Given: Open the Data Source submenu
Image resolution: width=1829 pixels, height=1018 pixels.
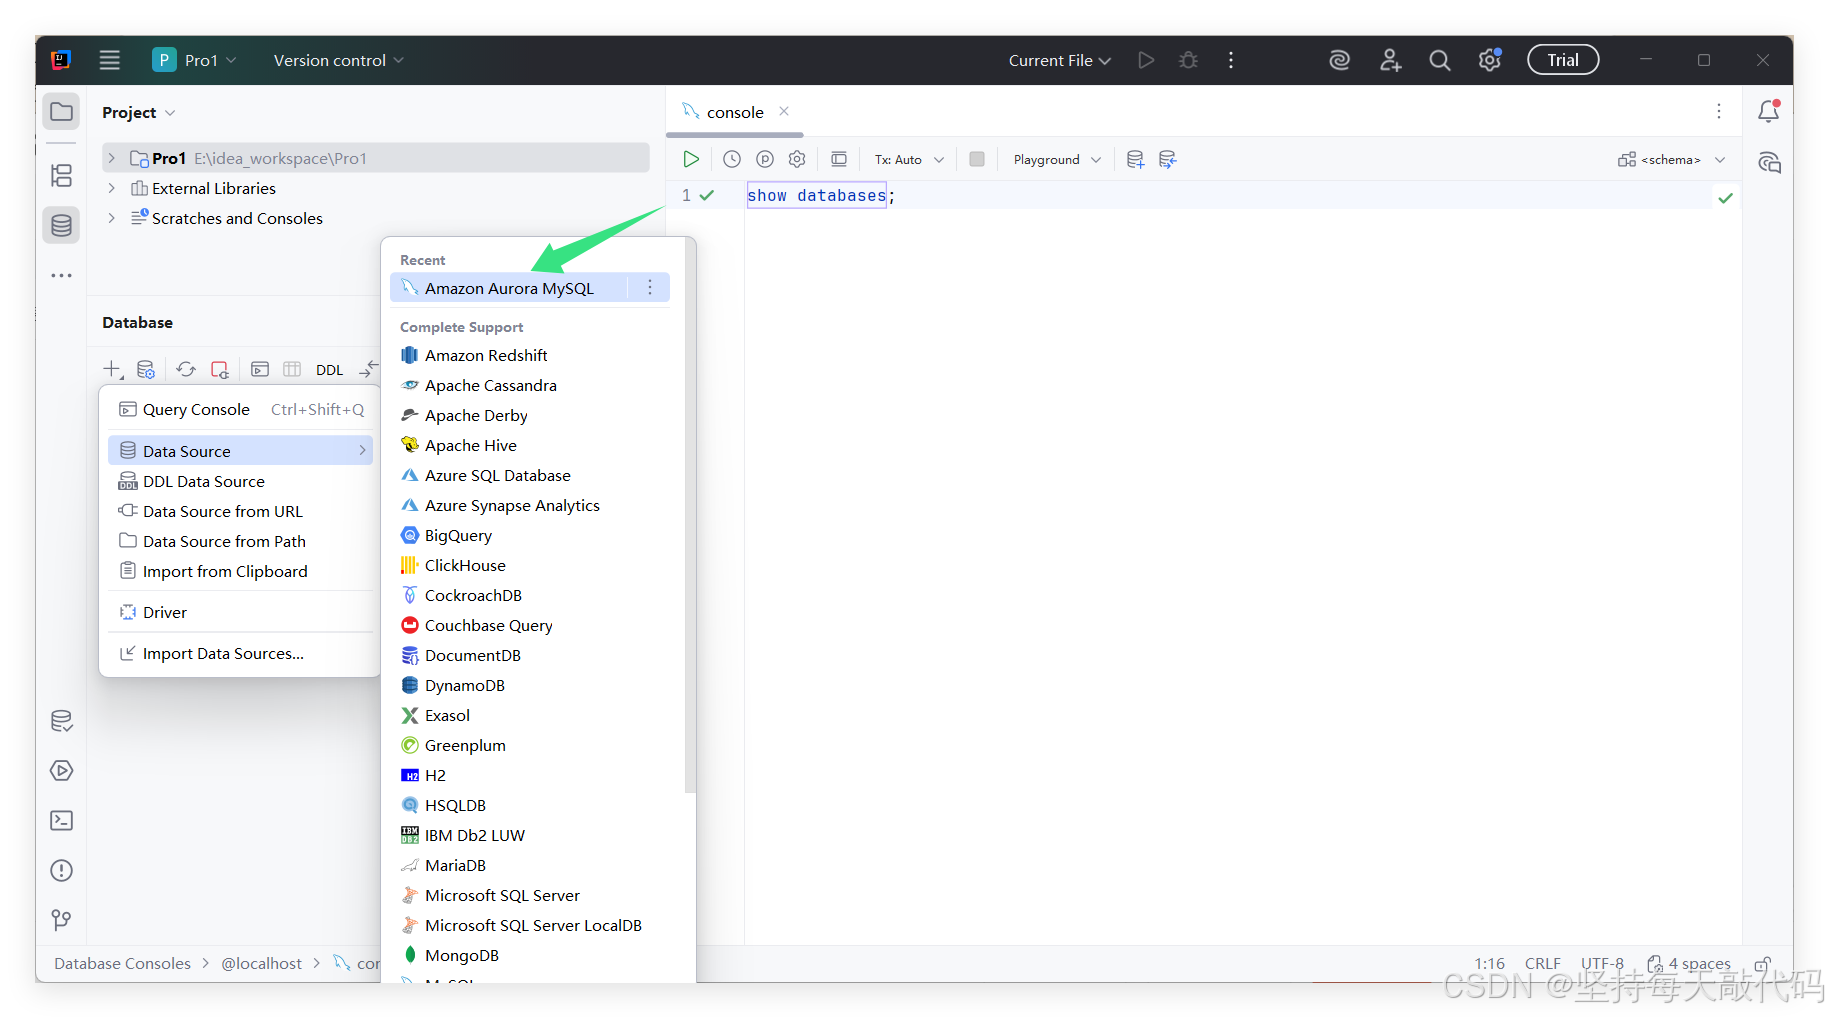Looking at the screenshot, I should 240,451.
